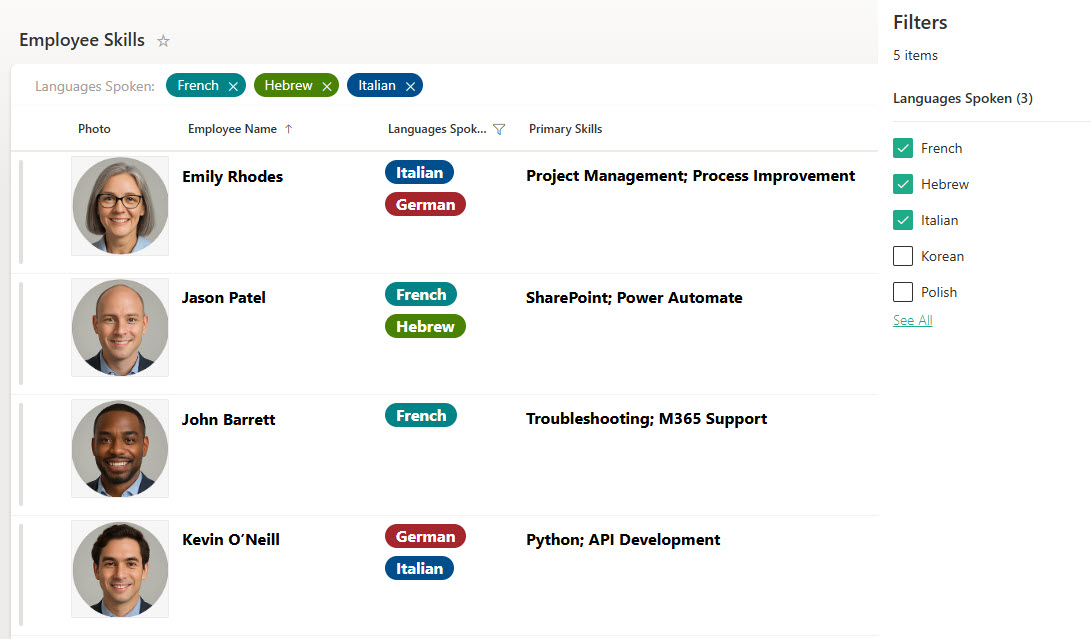This screenshot has width=1091, height=639.
Task: Clear the Italian filter chip
Action: click(410, 85)
